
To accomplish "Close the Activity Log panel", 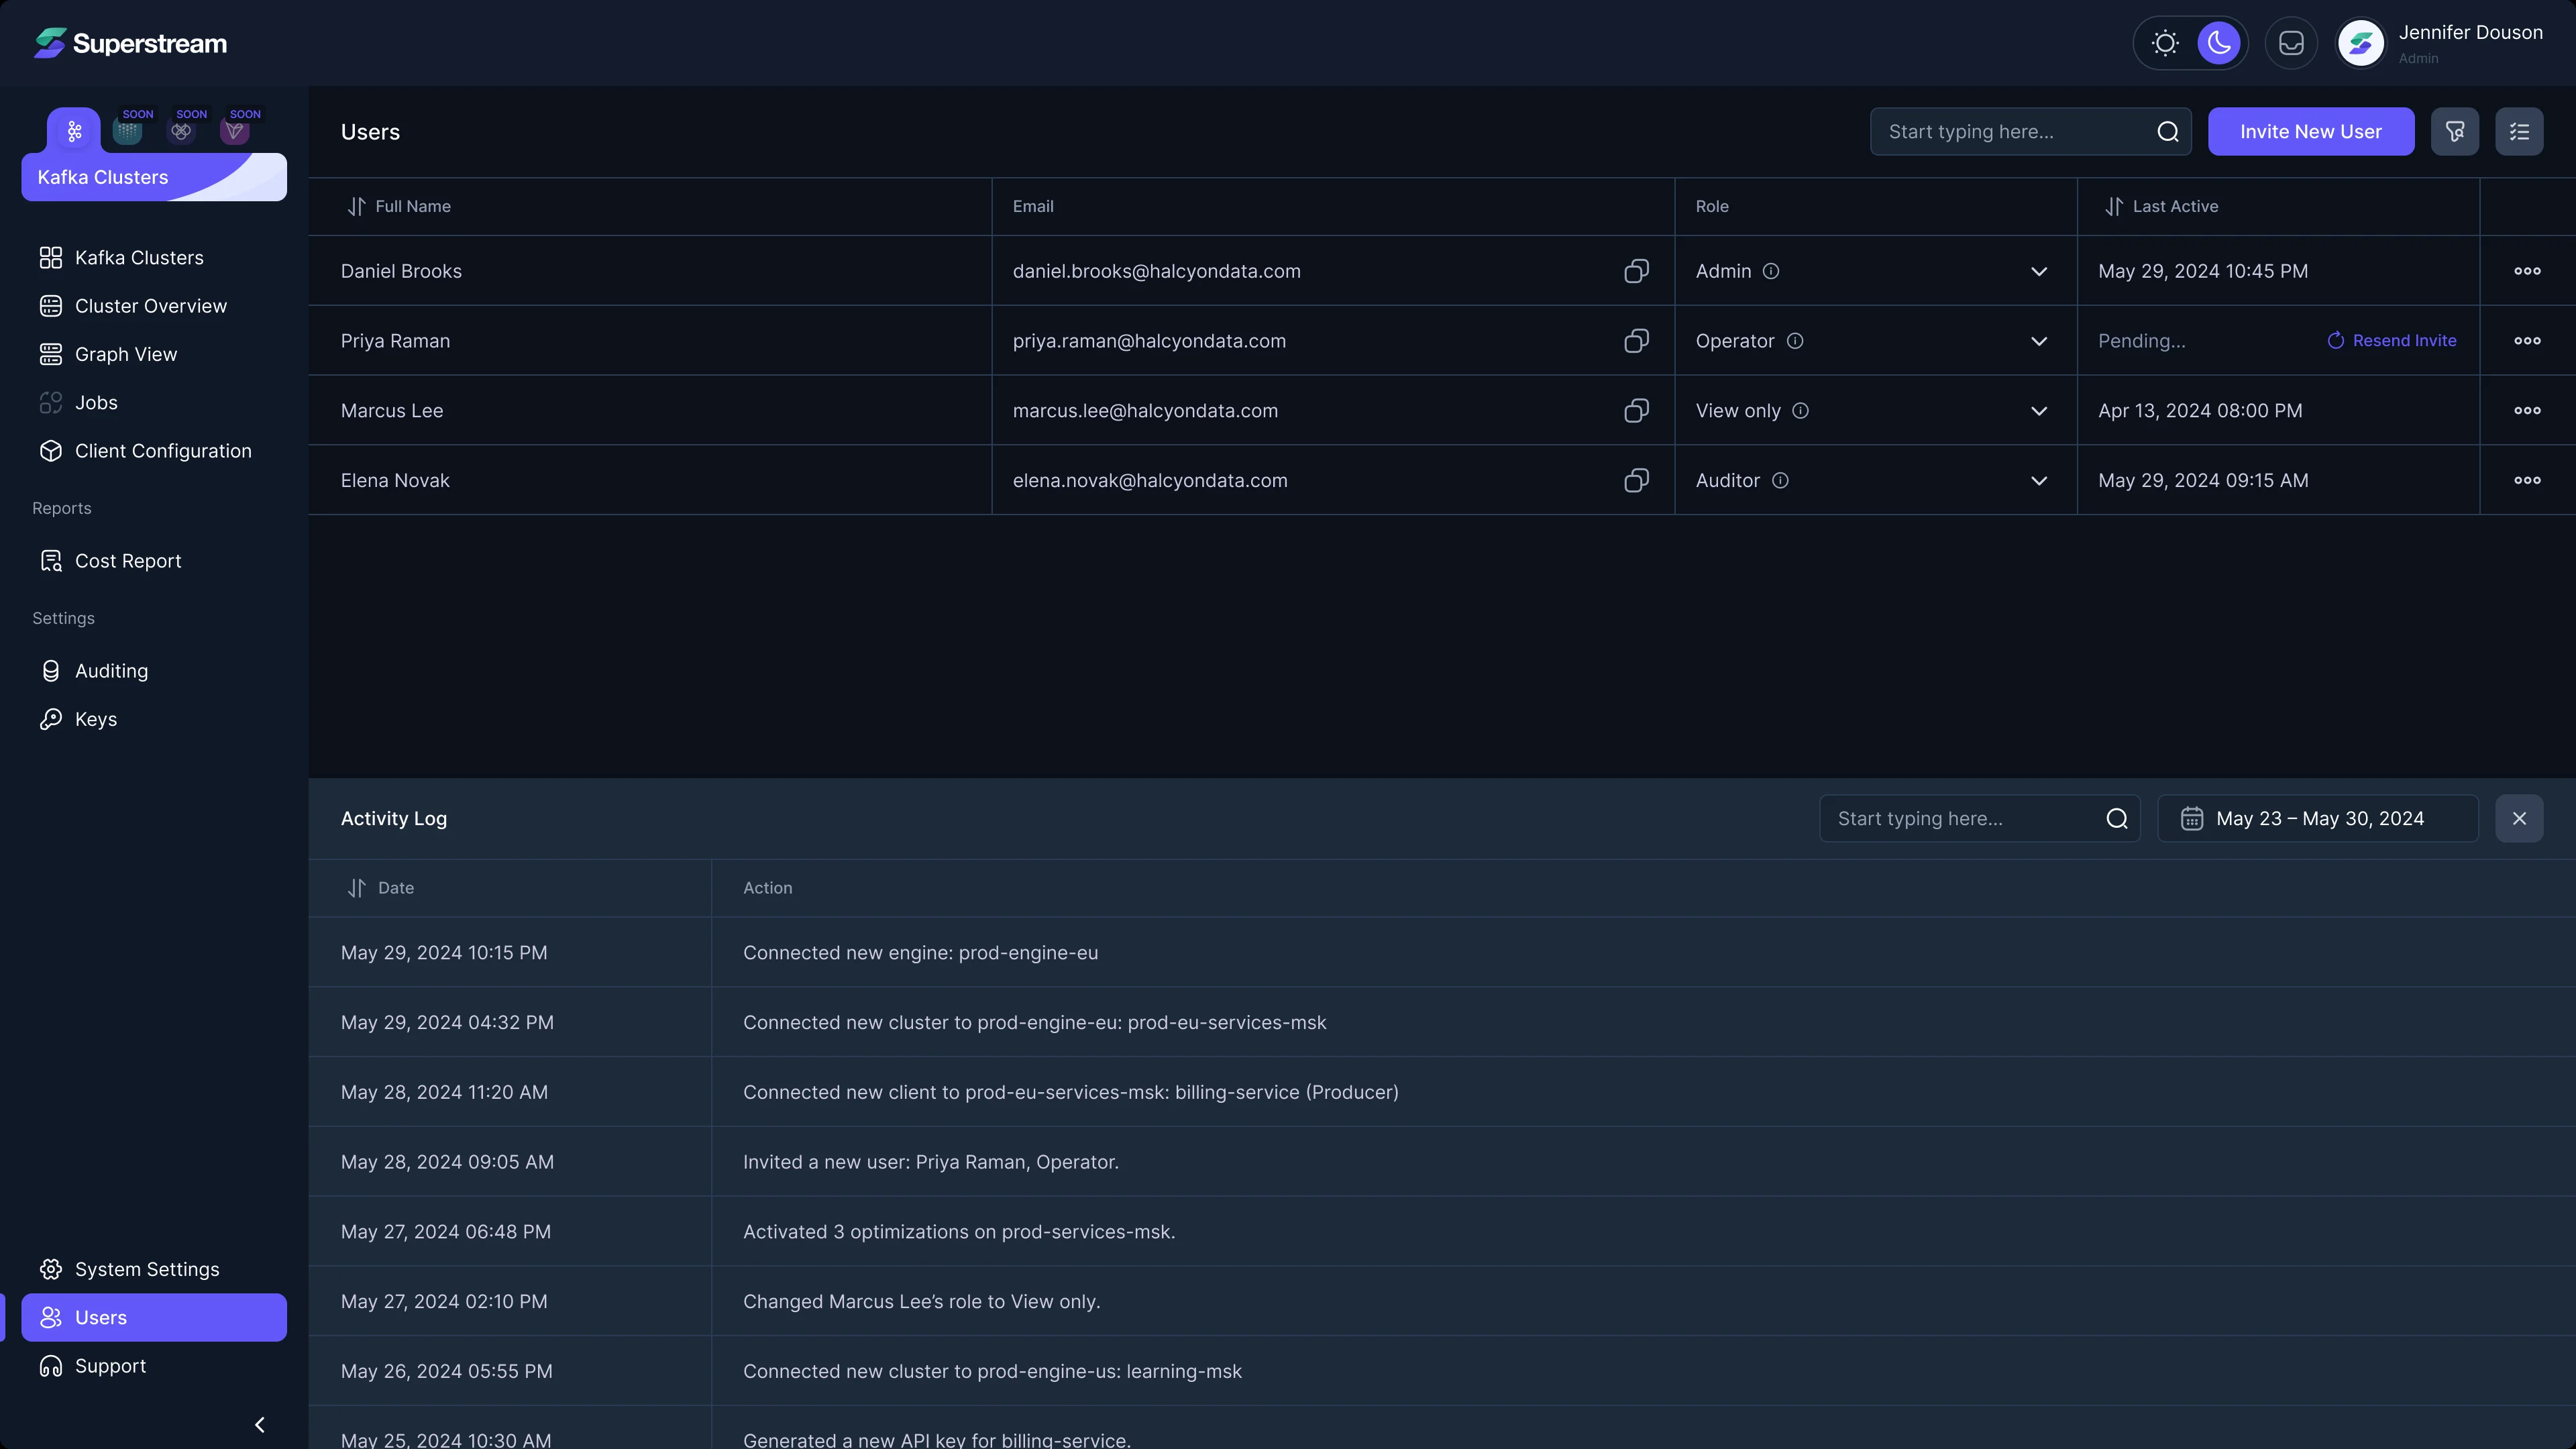I will tap(2519, 819).
